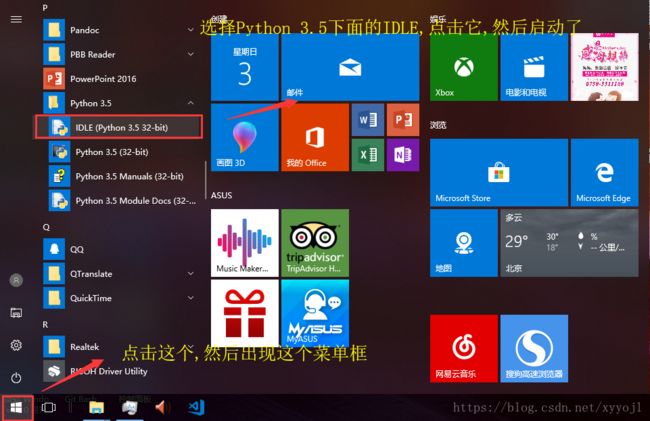Open the Movies & TV (电影和电视) tile

tap(534, 67)
